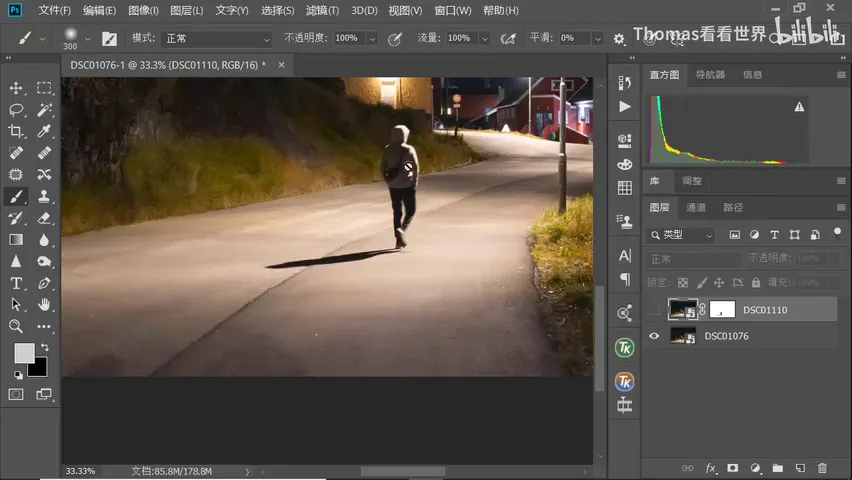The width and height of the screenshot is (852, 480).
Task: Open smoothing options gear
Action: tap(619, 39)
